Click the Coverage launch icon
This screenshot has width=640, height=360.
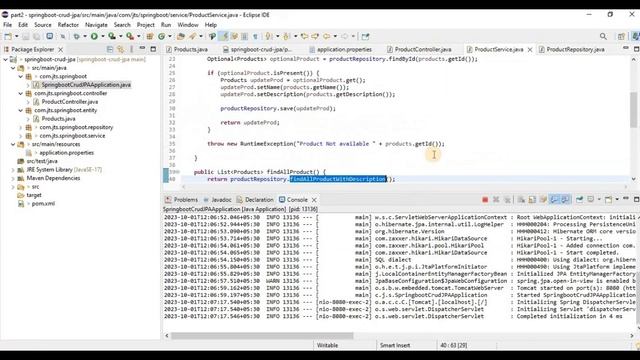click(x=111, y=36)
